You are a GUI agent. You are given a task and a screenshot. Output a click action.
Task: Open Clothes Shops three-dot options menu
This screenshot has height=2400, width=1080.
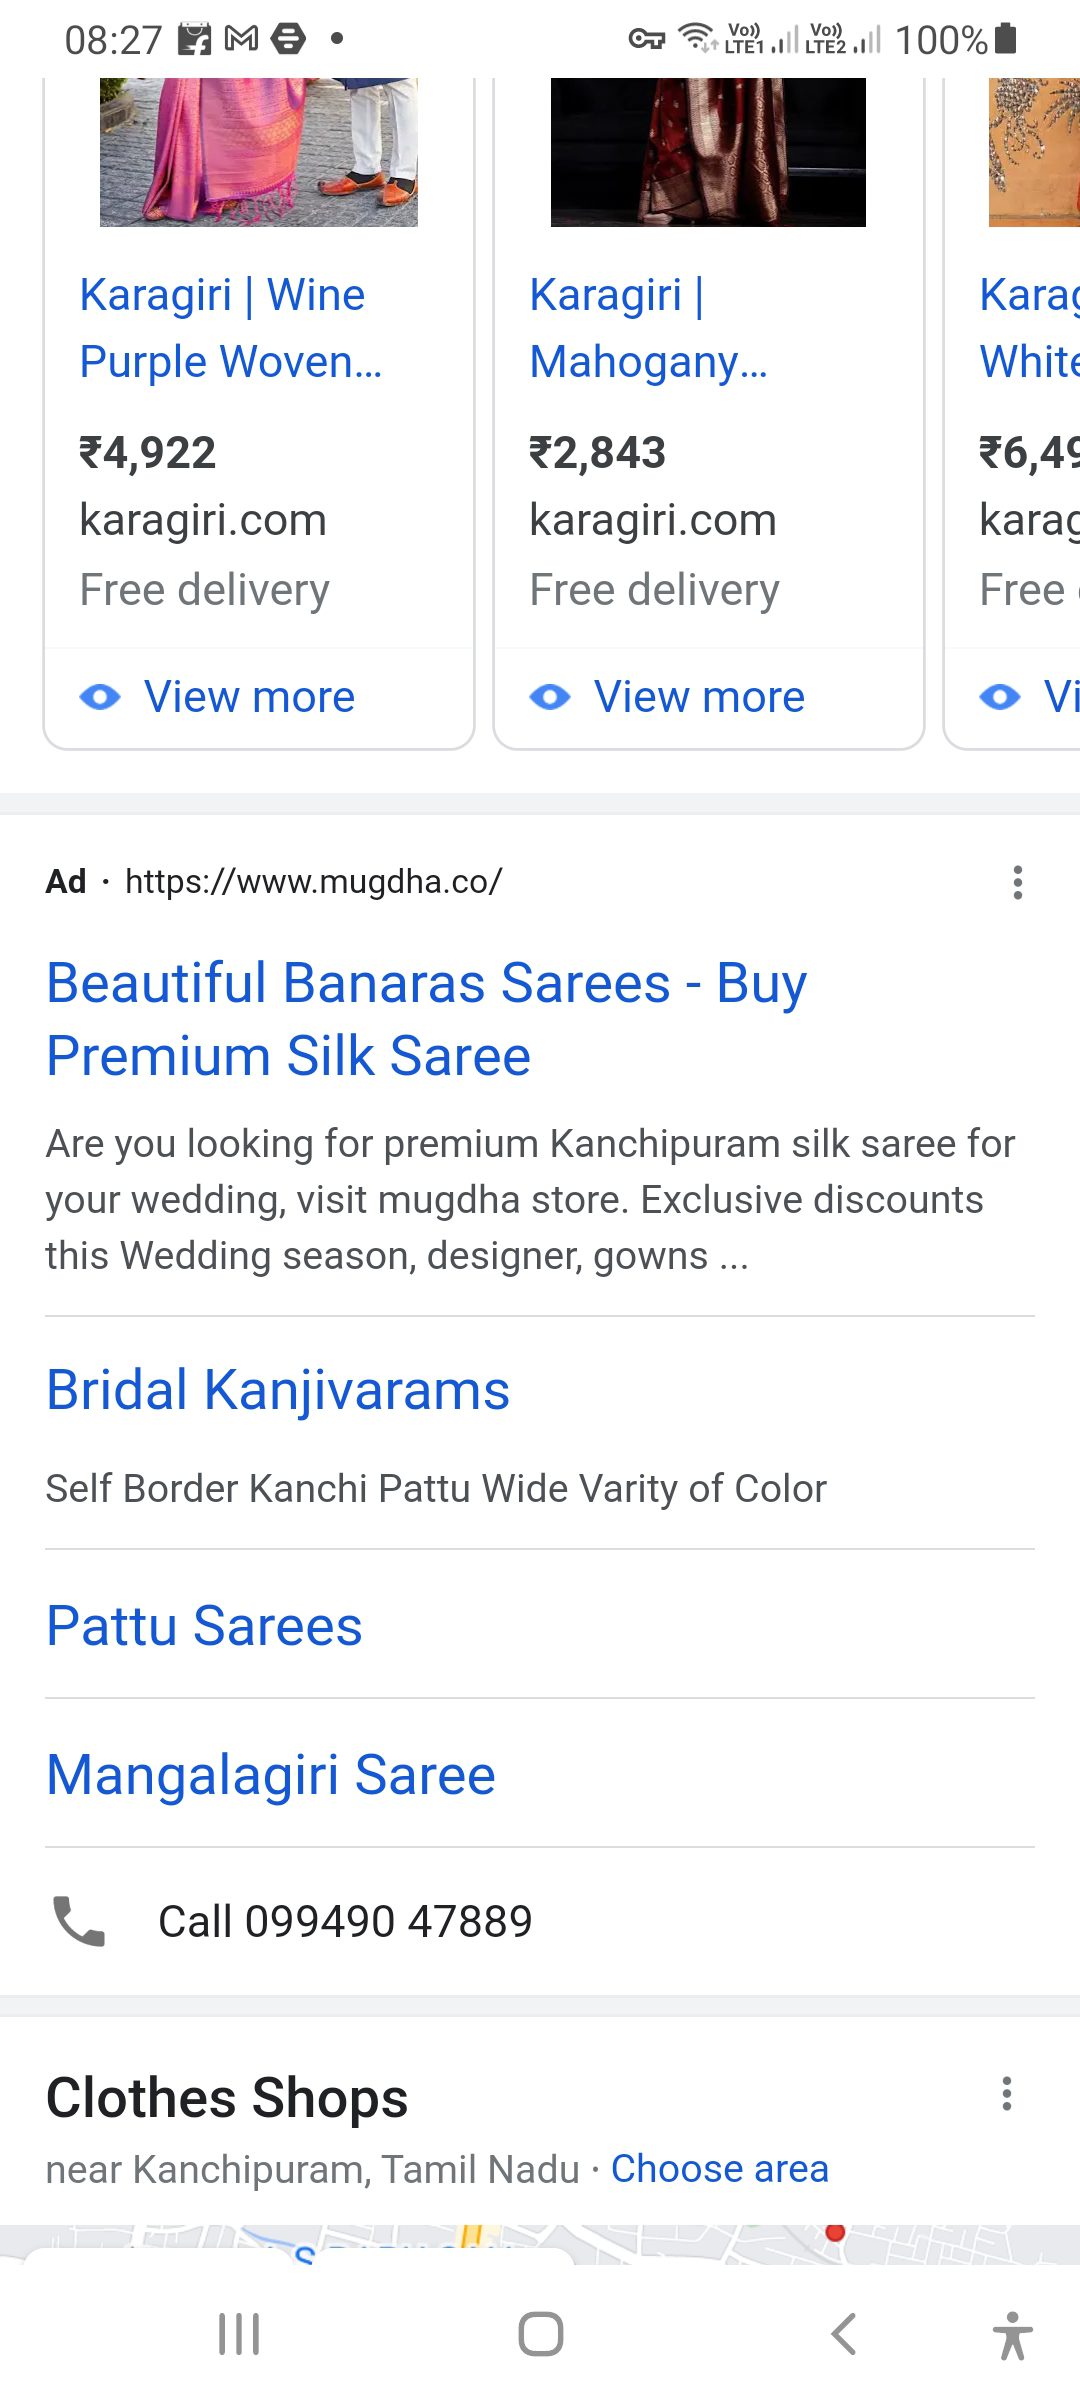click(1006, 2093)
